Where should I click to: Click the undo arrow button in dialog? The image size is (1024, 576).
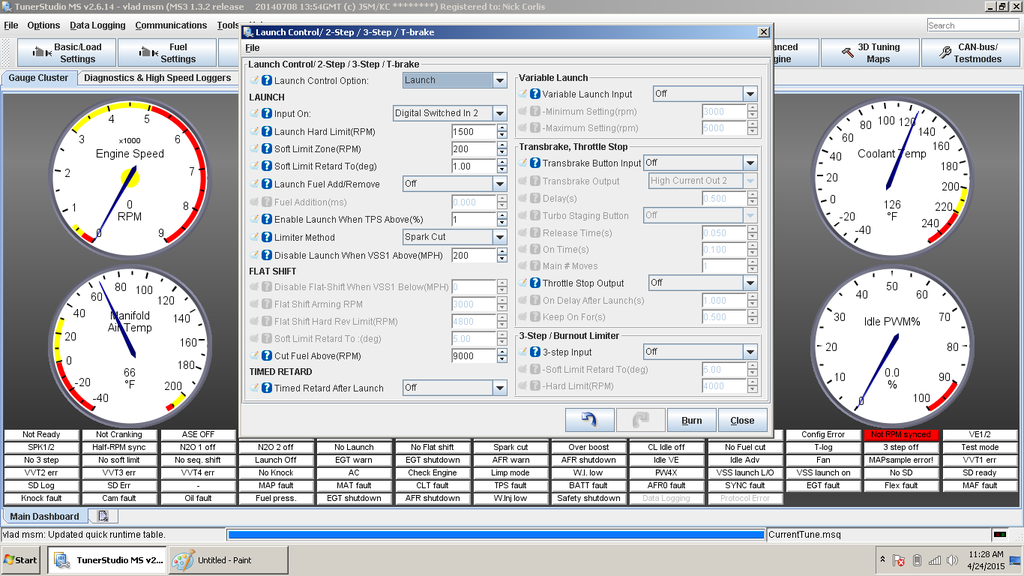[589, 420]
